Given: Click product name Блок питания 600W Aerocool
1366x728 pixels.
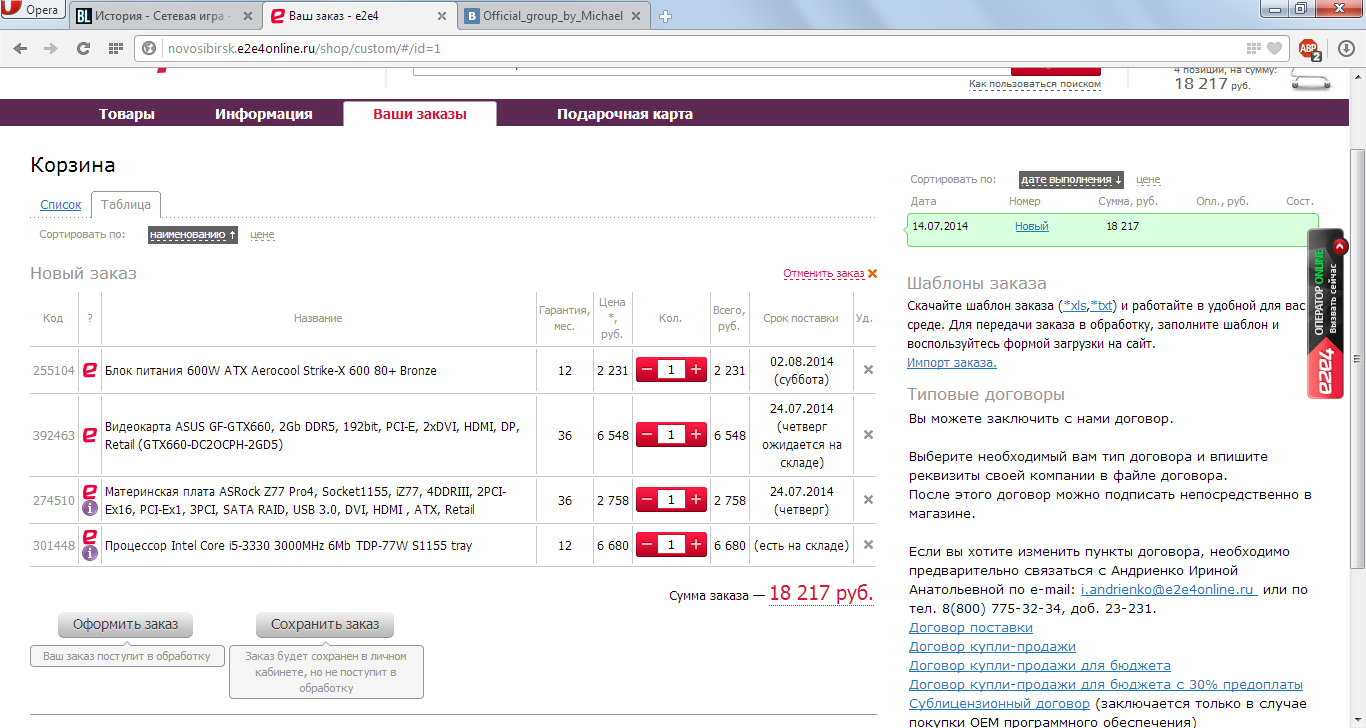Looking at the screenshot, I should point(271,371).
